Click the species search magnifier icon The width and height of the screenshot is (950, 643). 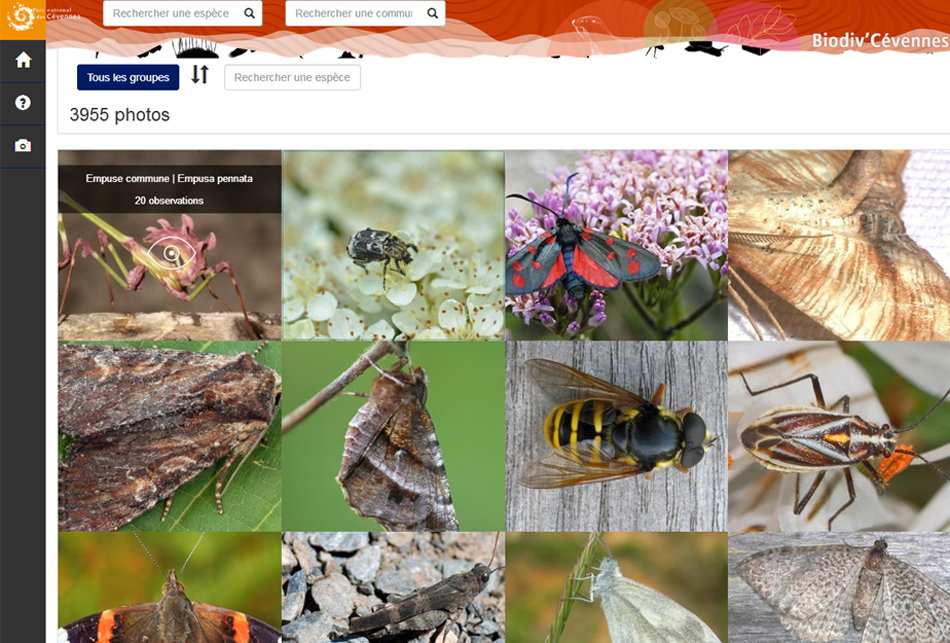[250, 14]
